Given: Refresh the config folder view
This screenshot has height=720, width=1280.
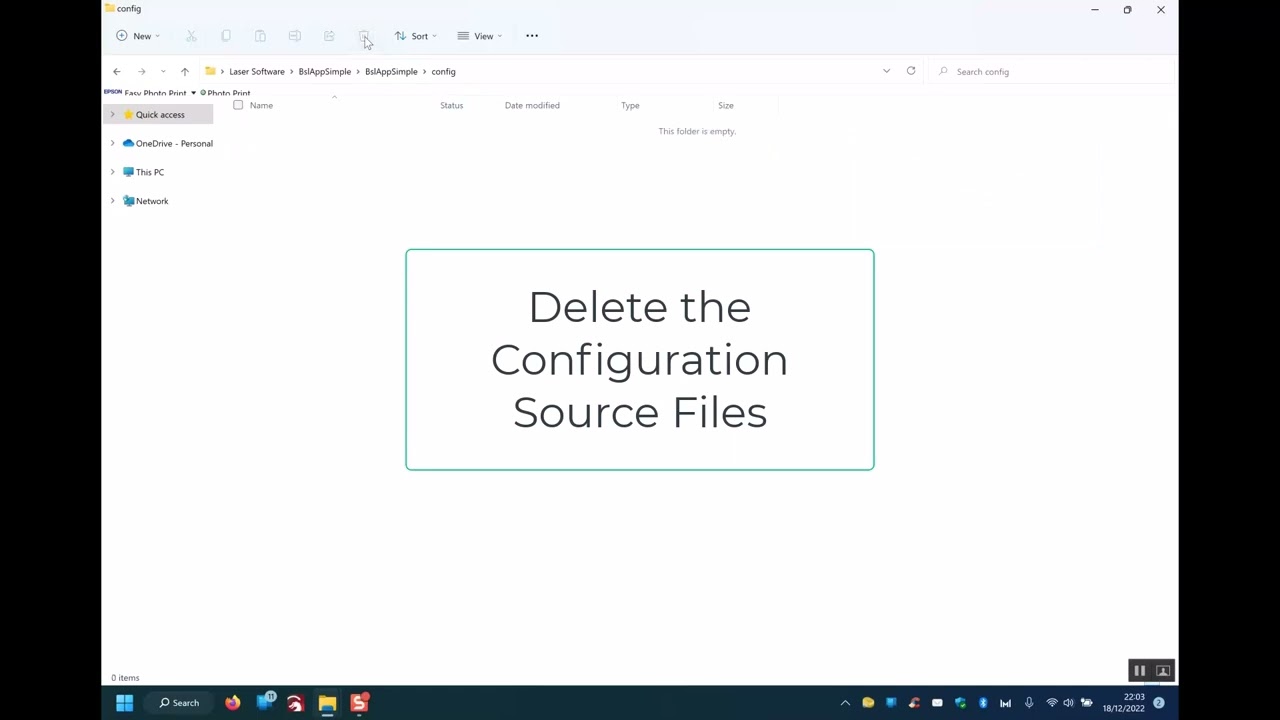Looking at the screenshot, I should tap(911, 71).
